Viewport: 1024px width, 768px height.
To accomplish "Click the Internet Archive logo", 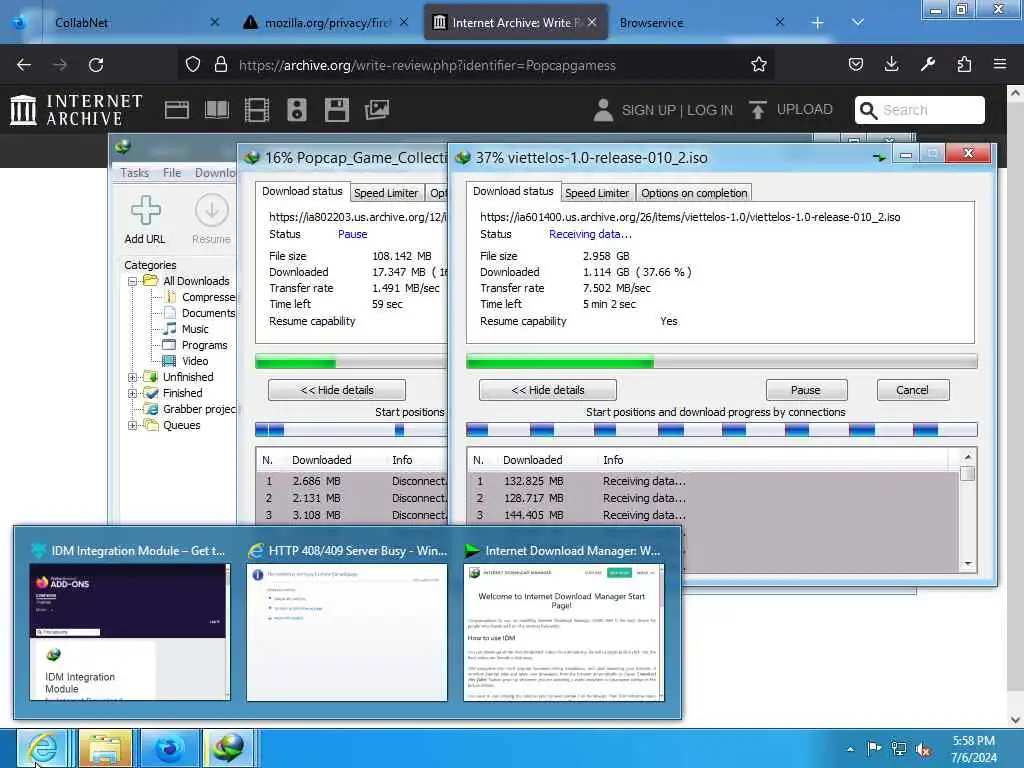I will (x=76, y=110).
